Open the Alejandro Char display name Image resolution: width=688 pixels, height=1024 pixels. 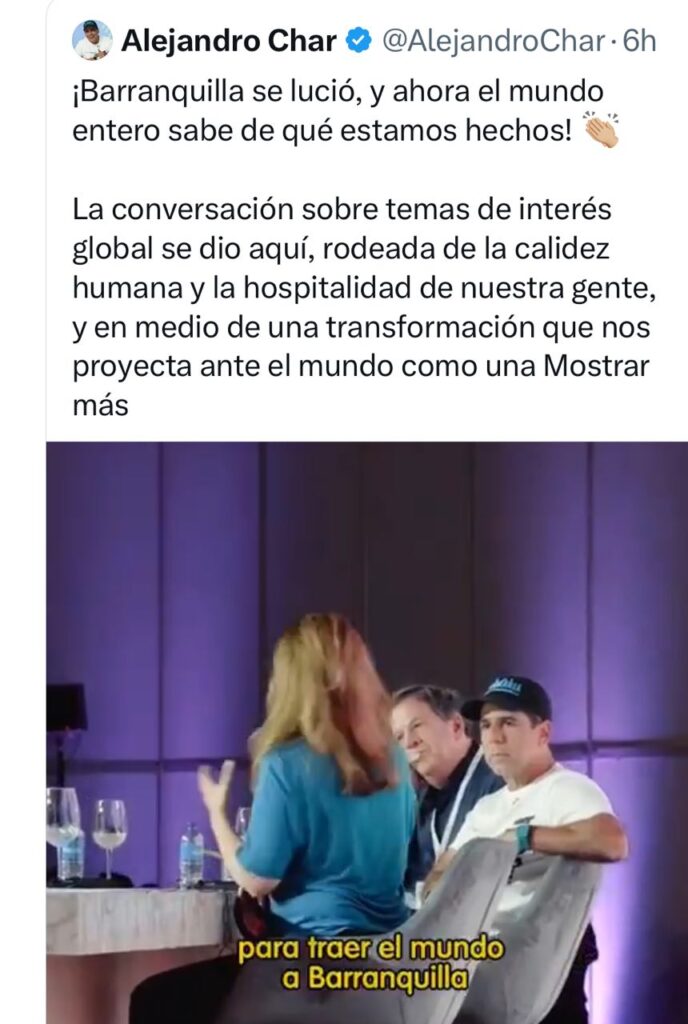point(228,41)
